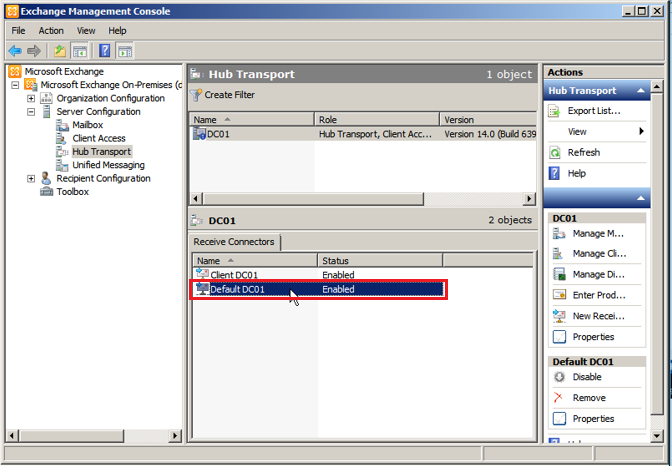The width and height of the screenshot is (672, 466).
Task: Open the View submenu arrow in Actions
Action: point(641,131)
